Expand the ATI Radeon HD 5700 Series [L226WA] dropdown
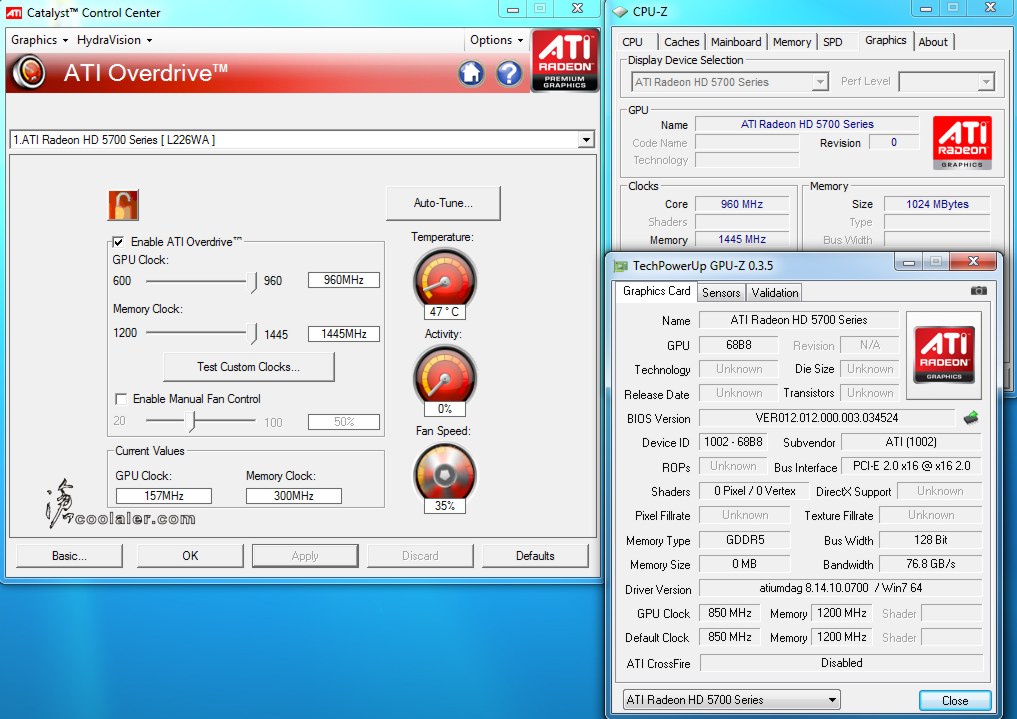 586,139
